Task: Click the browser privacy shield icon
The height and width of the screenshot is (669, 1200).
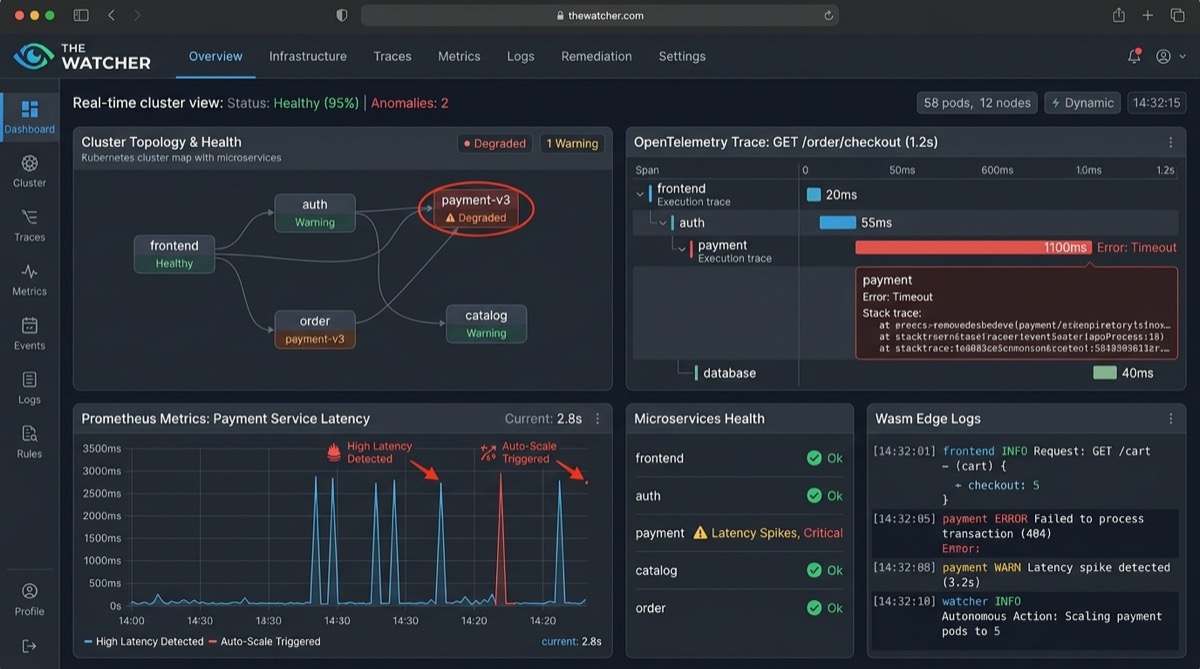Action: coord(342,15)
